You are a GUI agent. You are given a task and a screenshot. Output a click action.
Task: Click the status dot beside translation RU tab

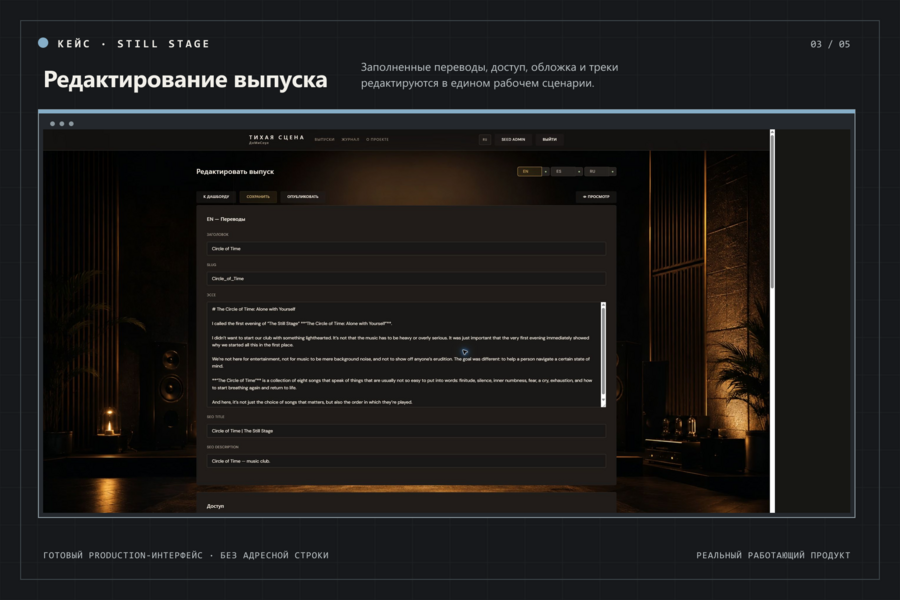pos(612,172)
